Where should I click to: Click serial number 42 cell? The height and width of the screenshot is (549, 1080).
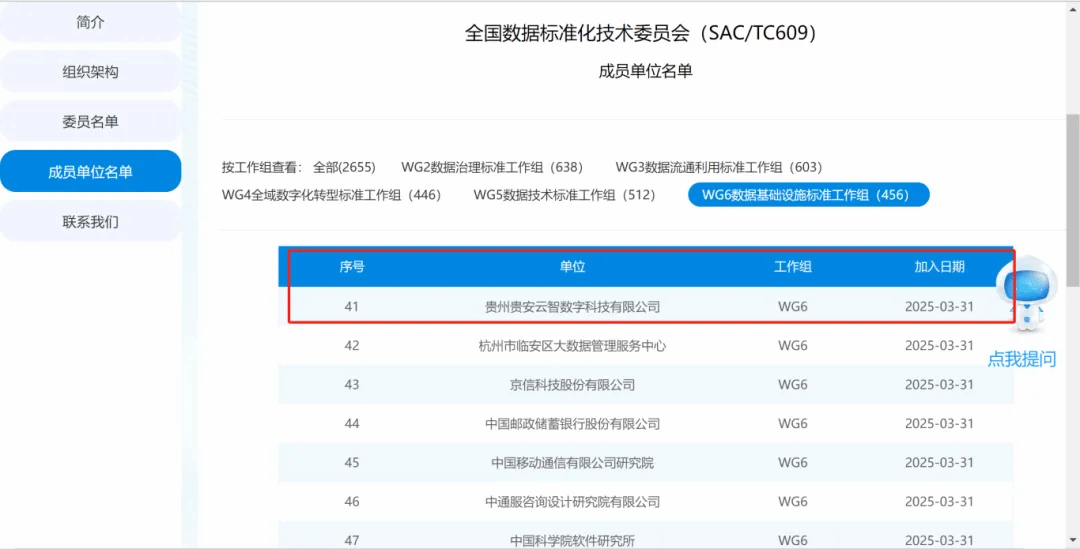352,346
